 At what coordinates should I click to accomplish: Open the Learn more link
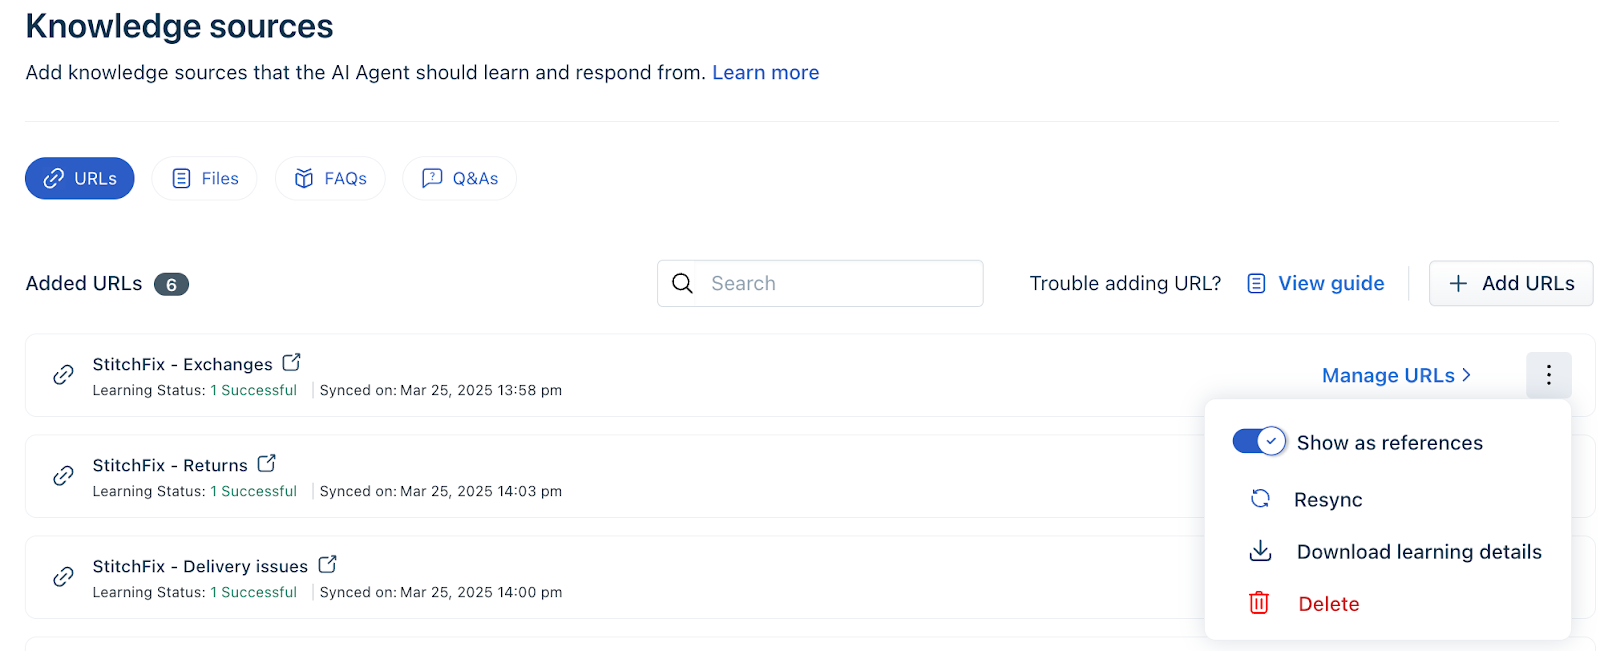765,72
